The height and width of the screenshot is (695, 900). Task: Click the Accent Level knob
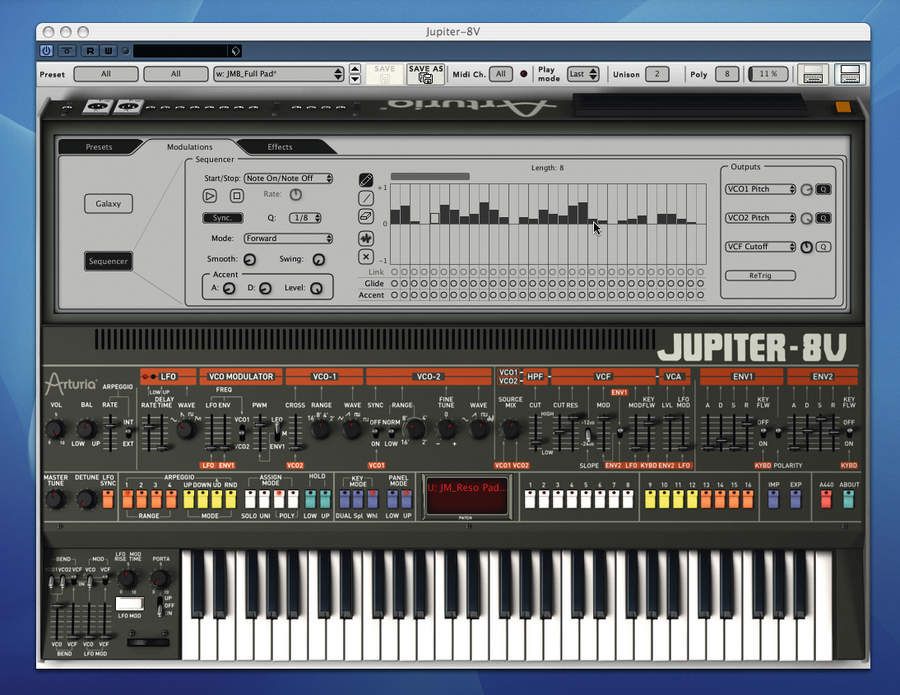tap(316, 288)
